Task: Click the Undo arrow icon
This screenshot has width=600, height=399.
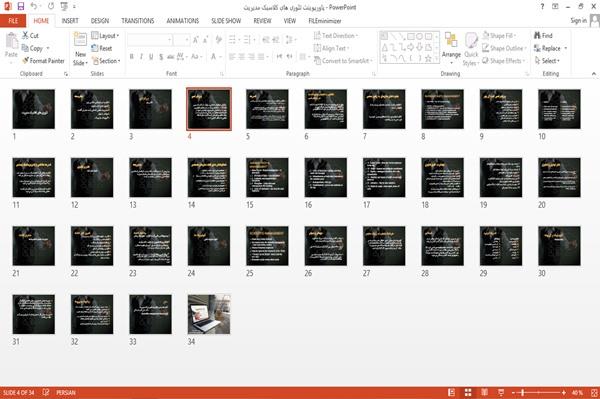Action: (34, 7)
